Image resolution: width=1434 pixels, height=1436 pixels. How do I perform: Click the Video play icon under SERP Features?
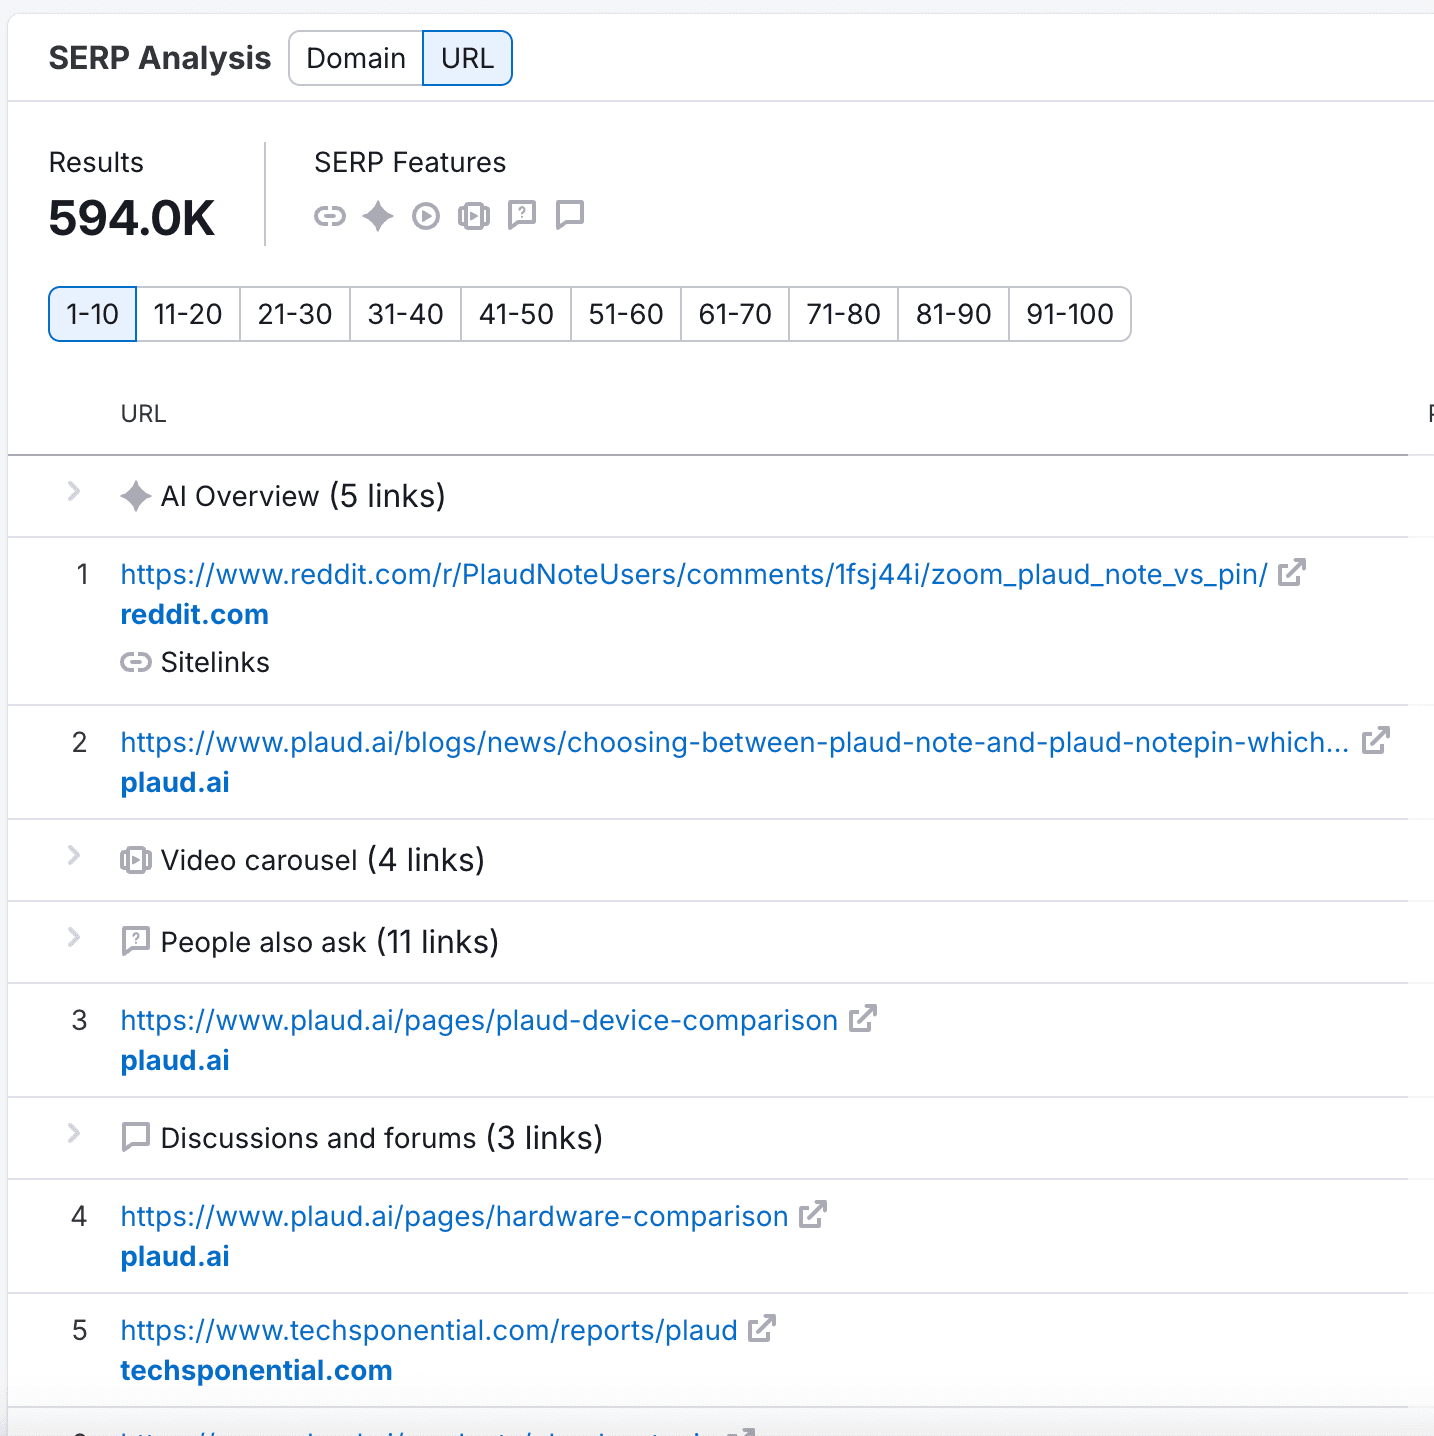click(x=426, y=216)
